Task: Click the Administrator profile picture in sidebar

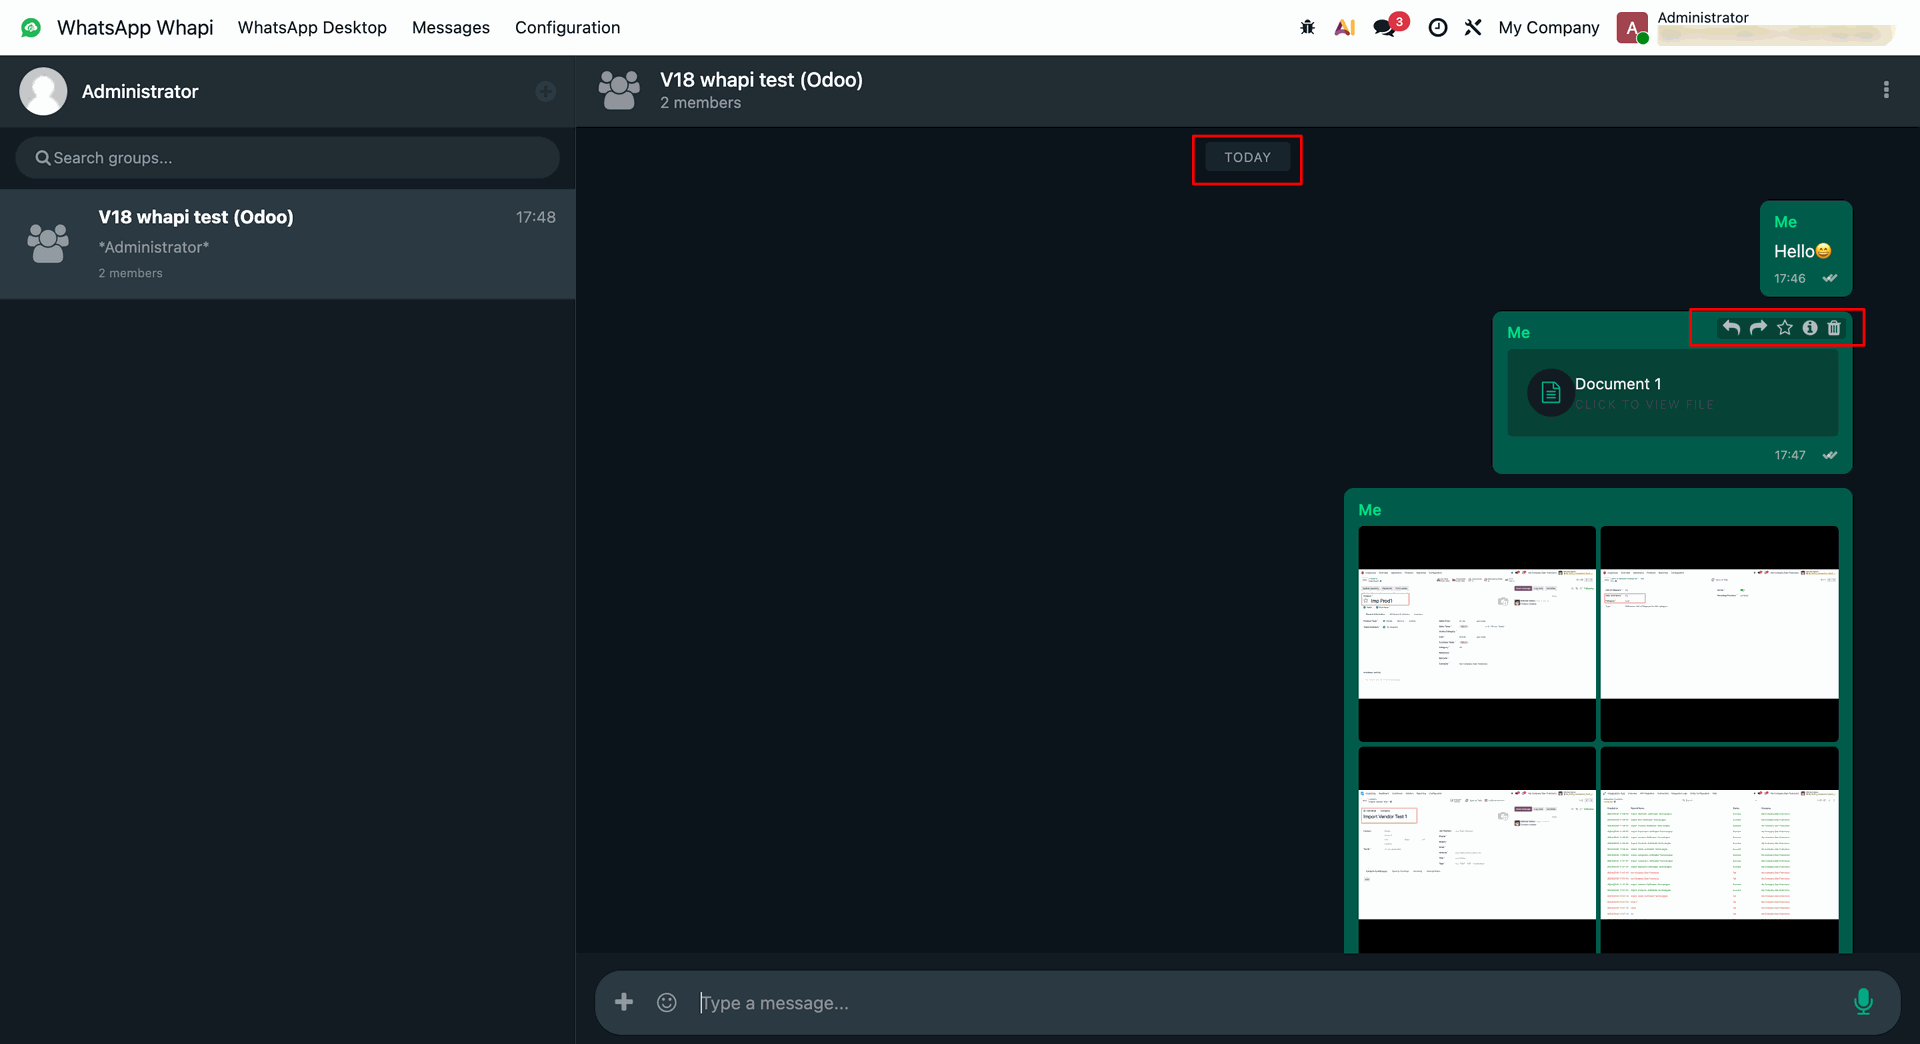Action: [43, 92]
